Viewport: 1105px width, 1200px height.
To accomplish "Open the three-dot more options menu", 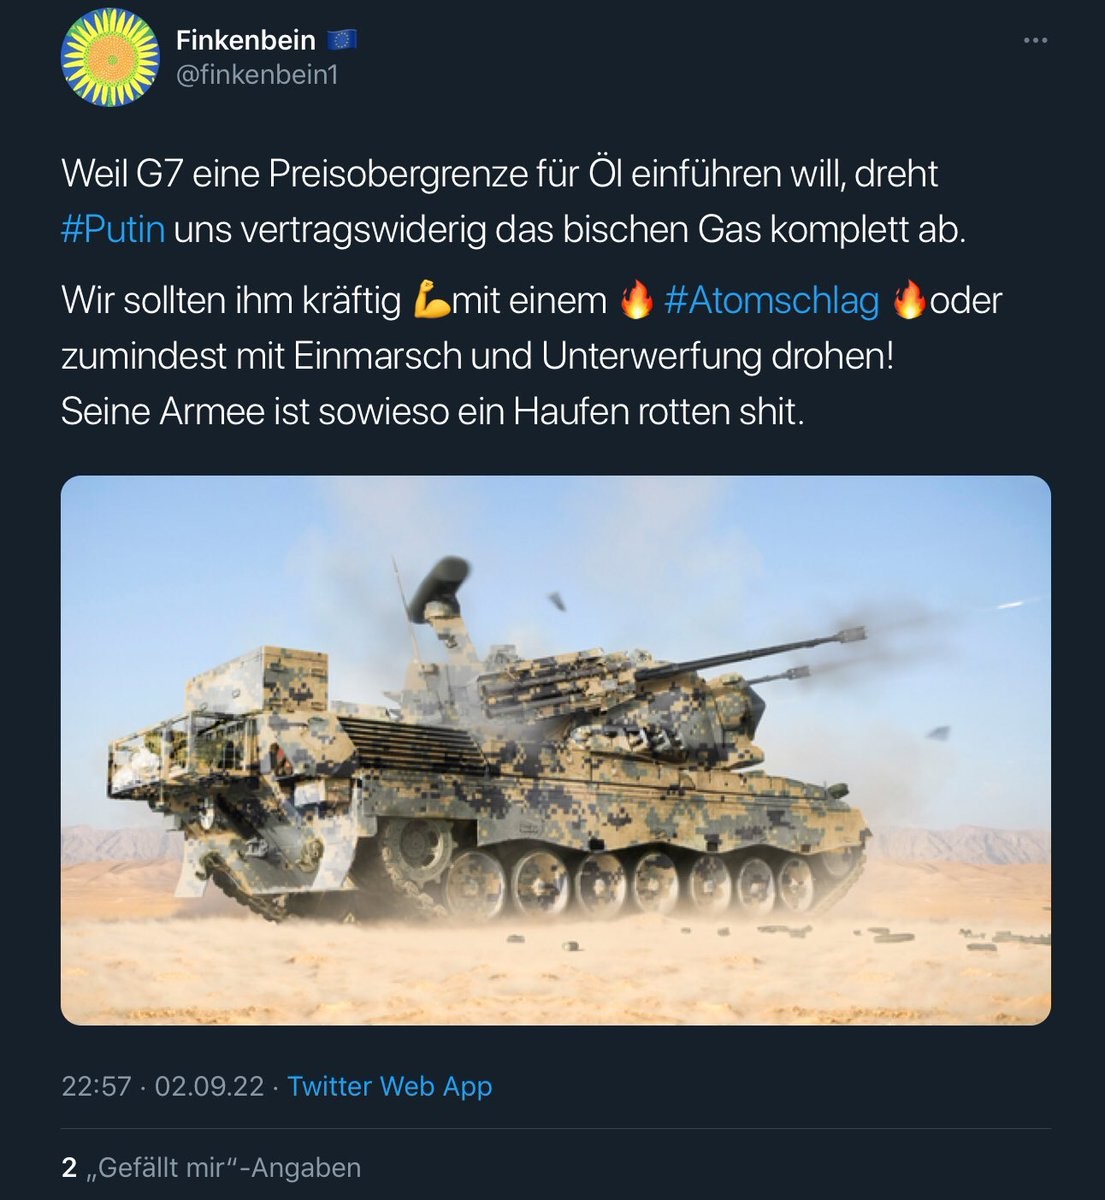I will [1036, 41].
